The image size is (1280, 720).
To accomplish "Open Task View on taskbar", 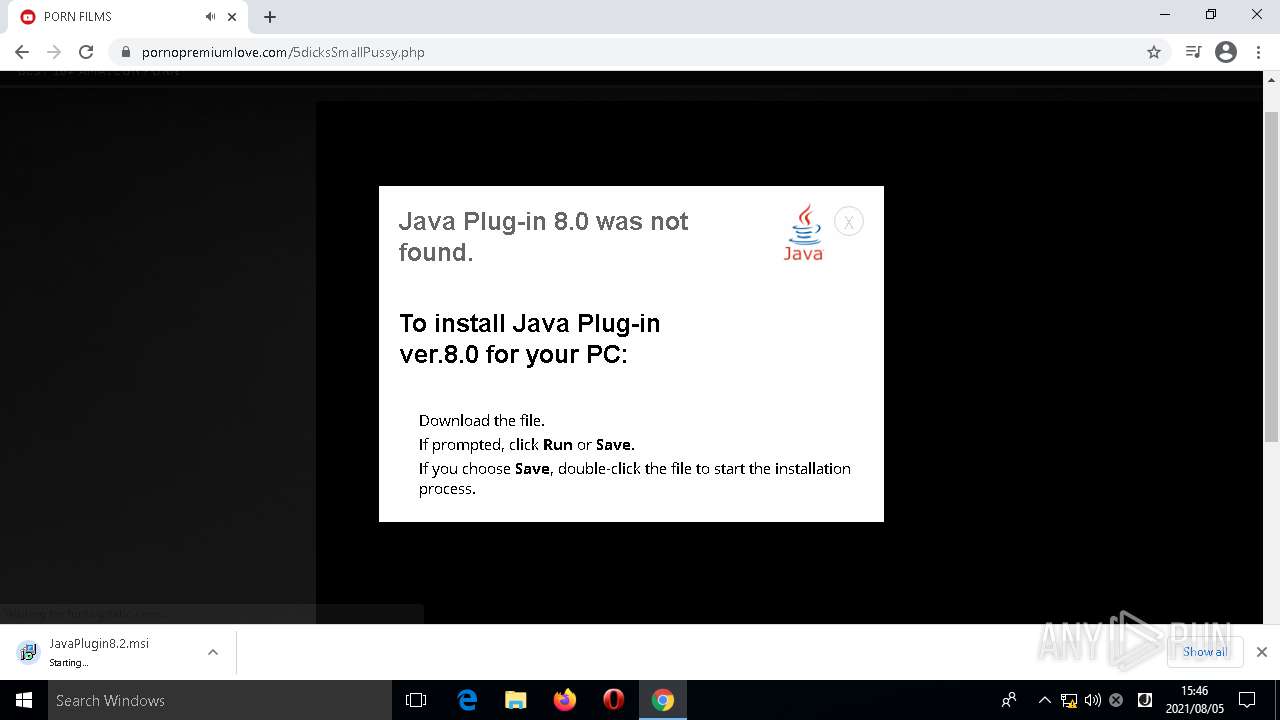I will pyautogui.click(x=416, y=700).
